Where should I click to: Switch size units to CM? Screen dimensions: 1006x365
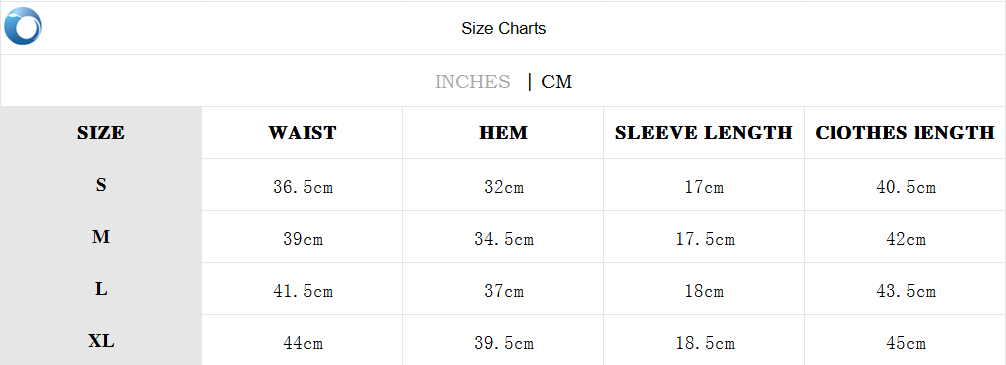[556, 82]
